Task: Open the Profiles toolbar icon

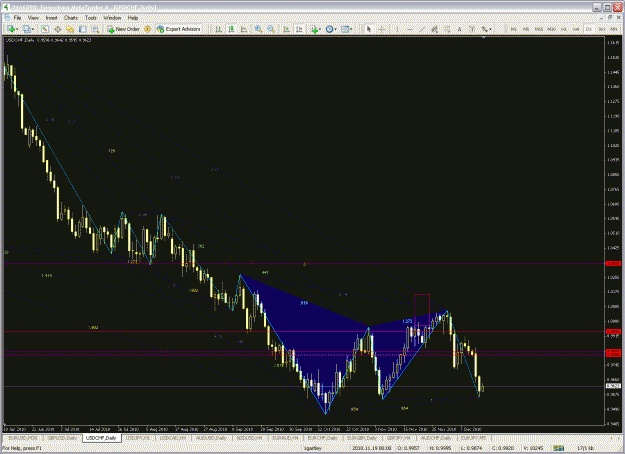Action: pyautogui.click(x=26, y=29)
